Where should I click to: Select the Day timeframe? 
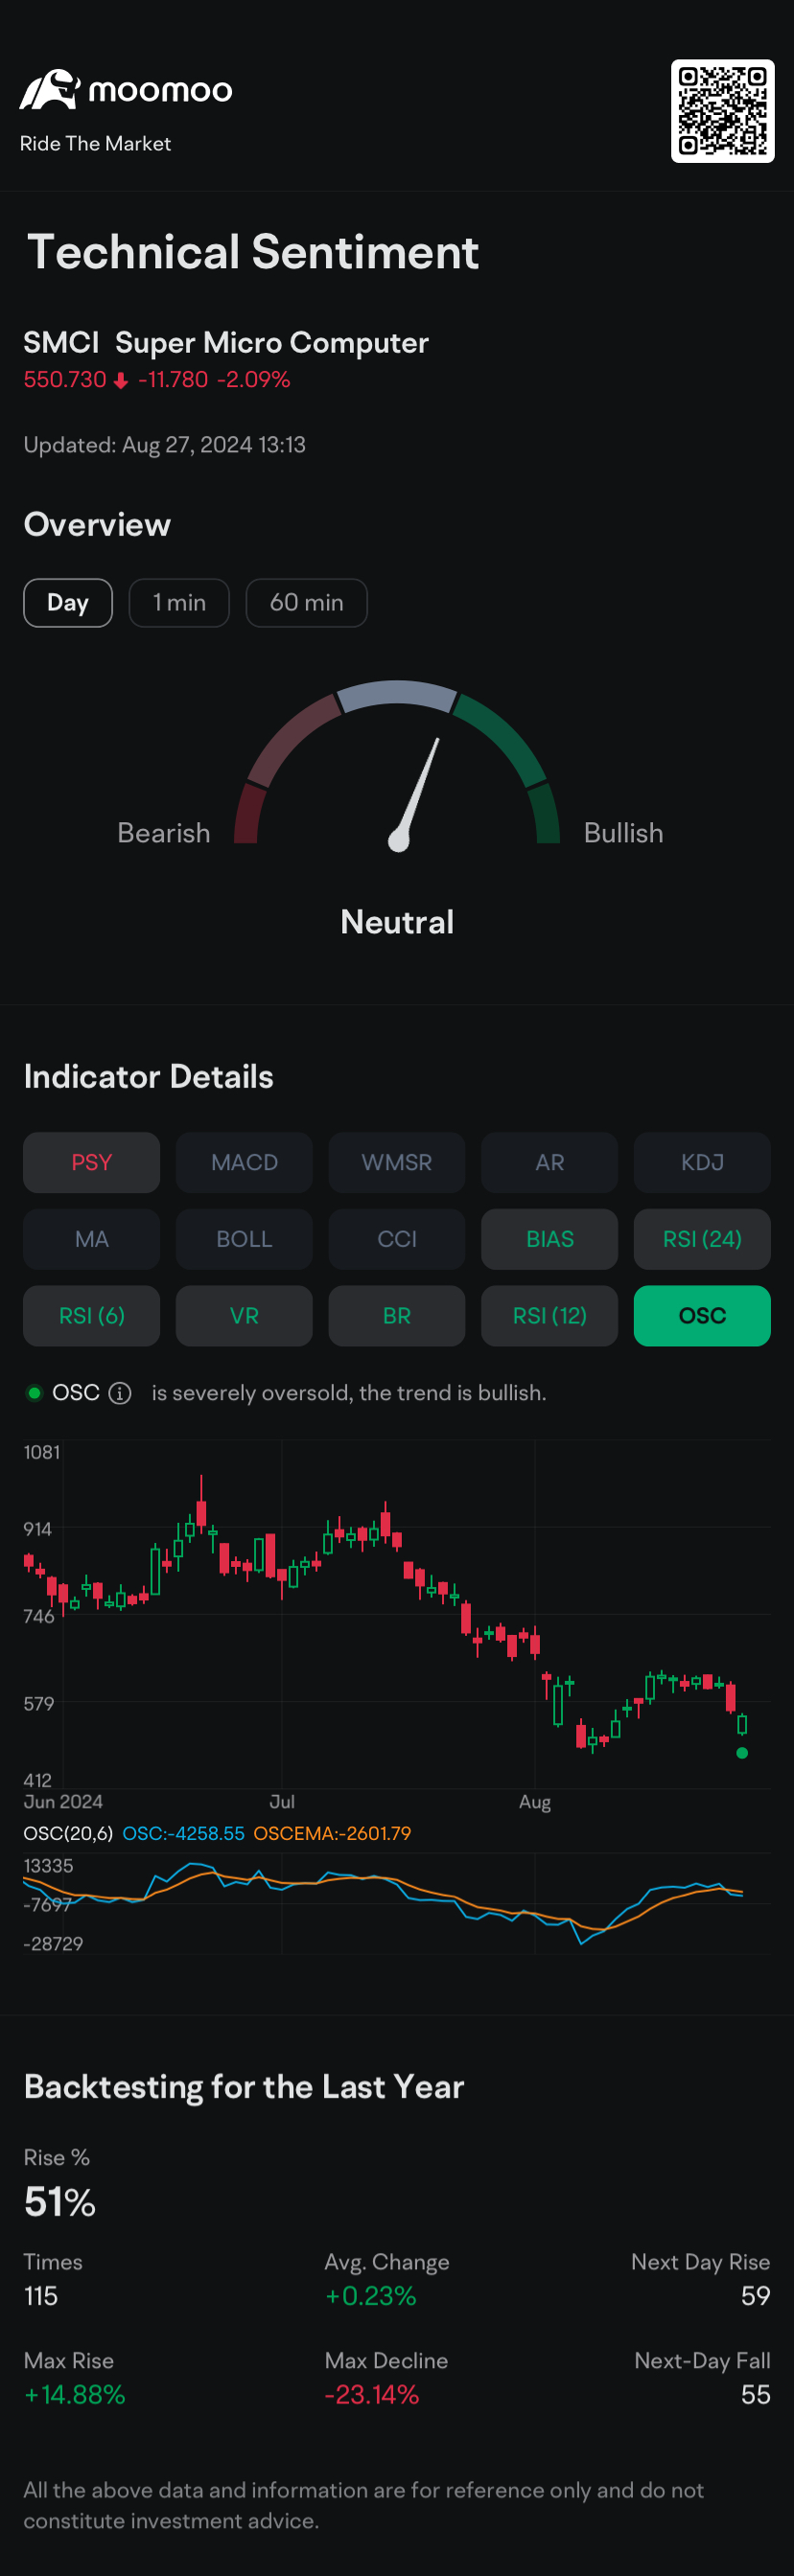(68, 603)
